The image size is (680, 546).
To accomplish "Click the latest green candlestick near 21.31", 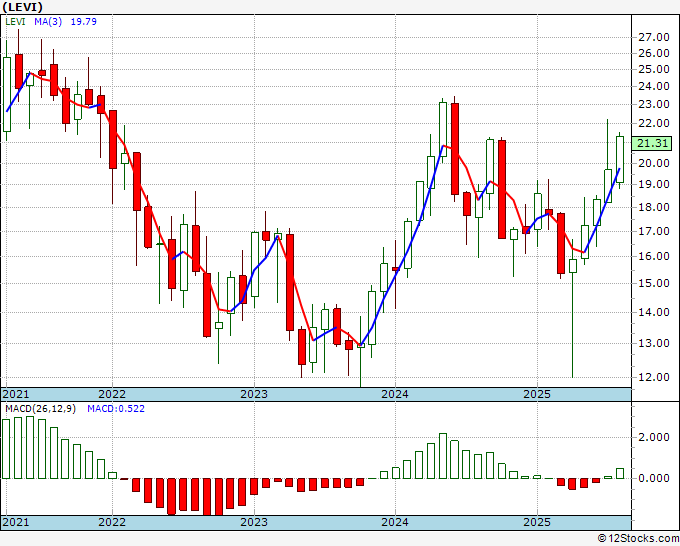I will [620, 159].
